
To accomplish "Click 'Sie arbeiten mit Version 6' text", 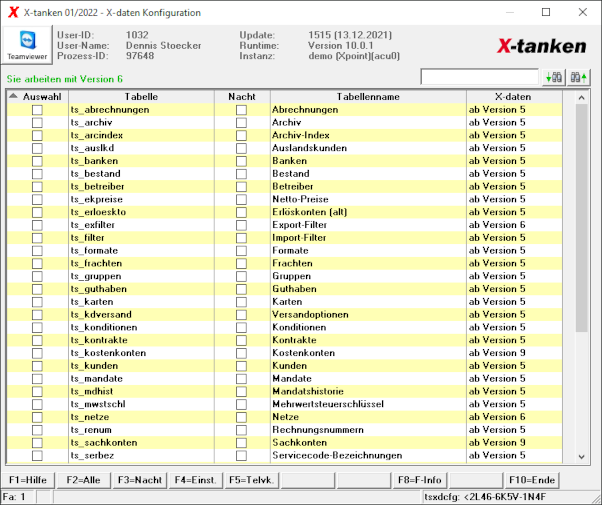I will pos(64,79).
